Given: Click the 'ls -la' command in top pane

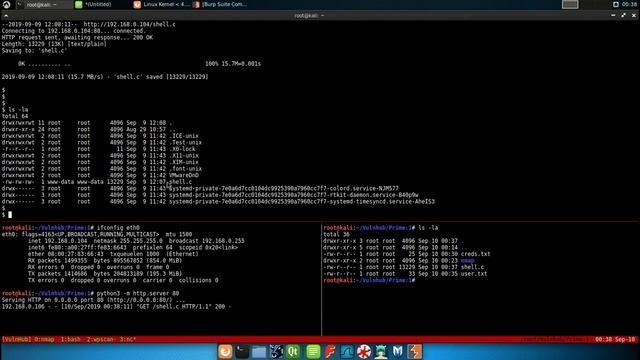Looking at the screenshot, I should [18, 109].
